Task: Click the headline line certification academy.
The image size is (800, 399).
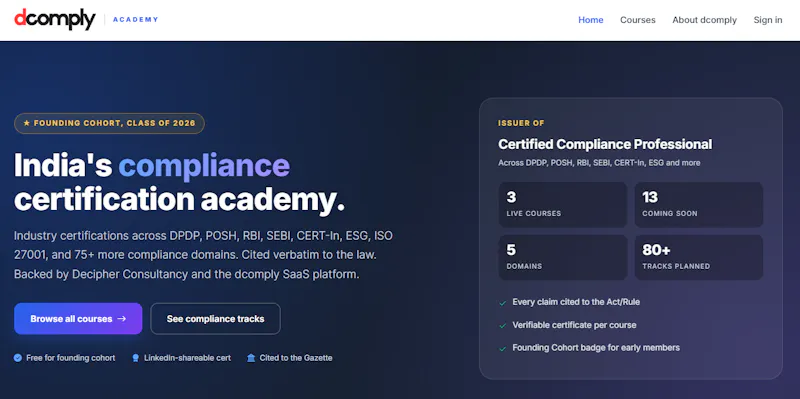Action: [x=180, y=200]
